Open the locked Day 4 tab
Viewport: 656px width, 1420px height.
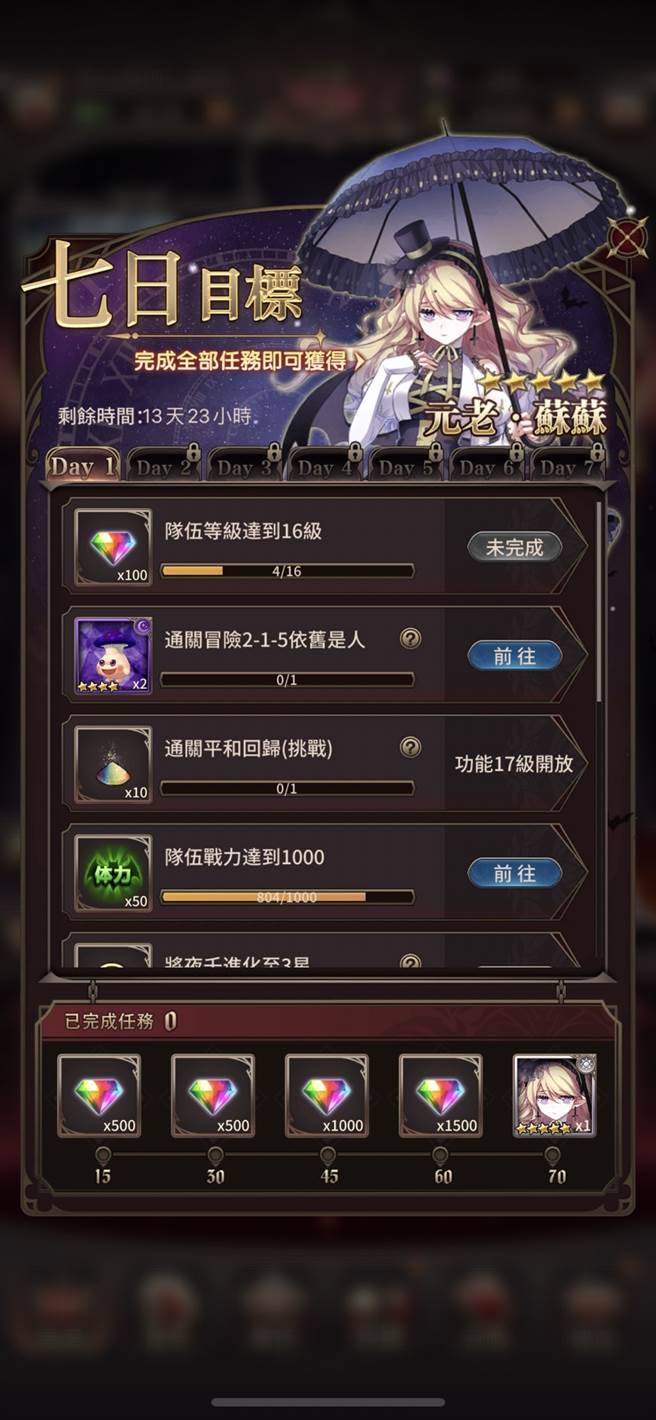tap(326, 467)
